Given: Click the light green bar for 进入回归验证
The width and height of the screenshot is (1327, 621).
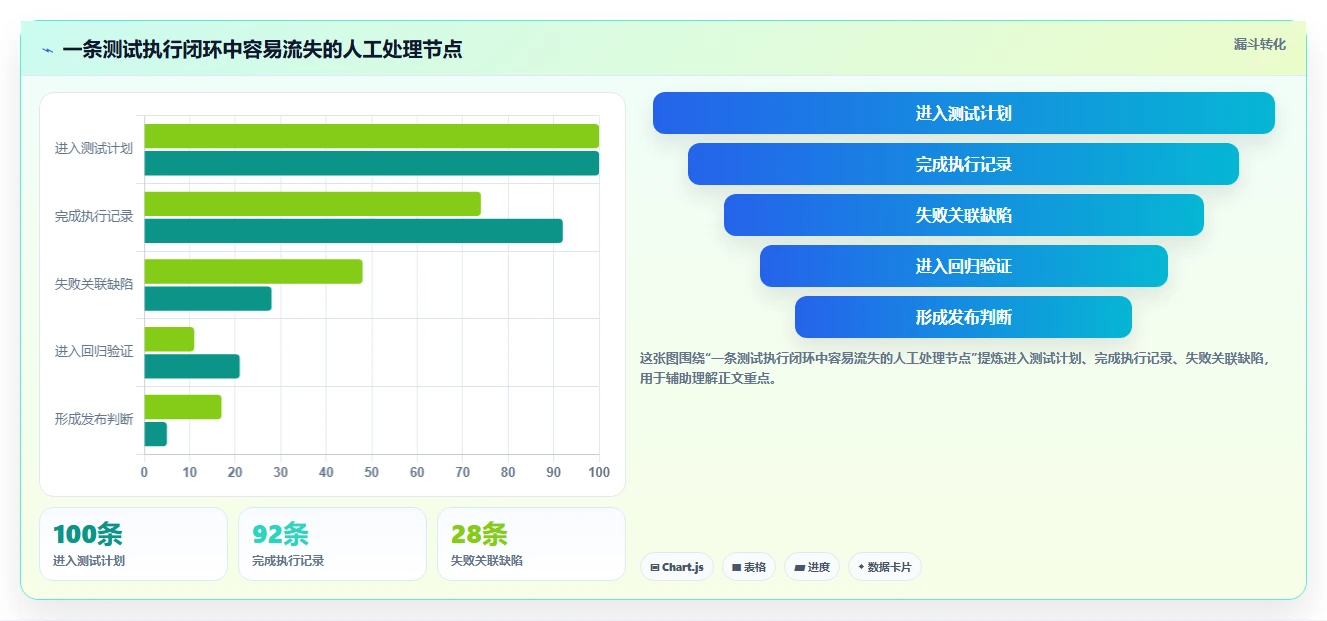Looking at the screenshot, I should 170,339.
